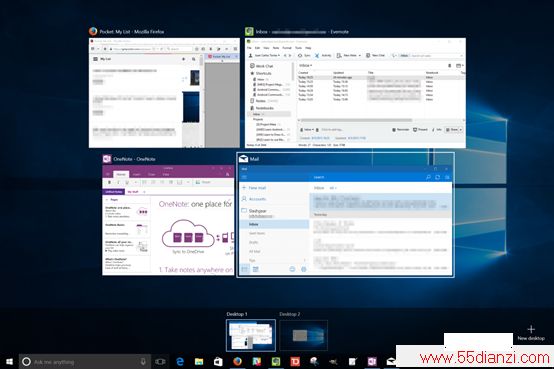Switch to the Home tab in OneNote

click(121, 175)
